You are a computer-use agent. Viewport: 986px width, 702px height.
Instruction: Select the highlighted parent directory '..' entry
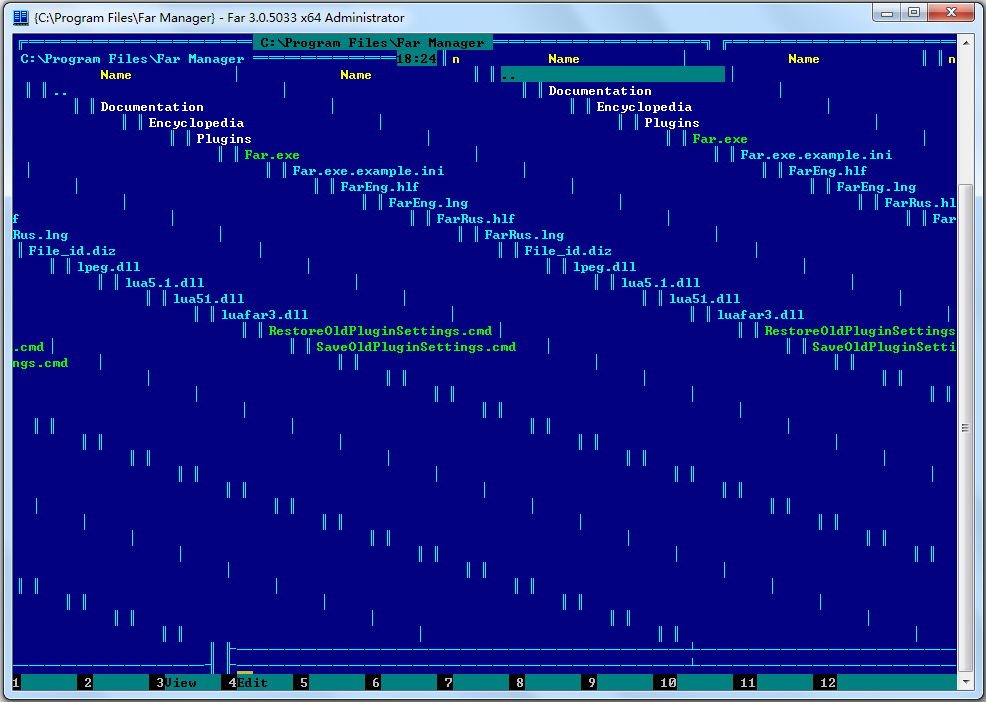click(x=612, y=75)
